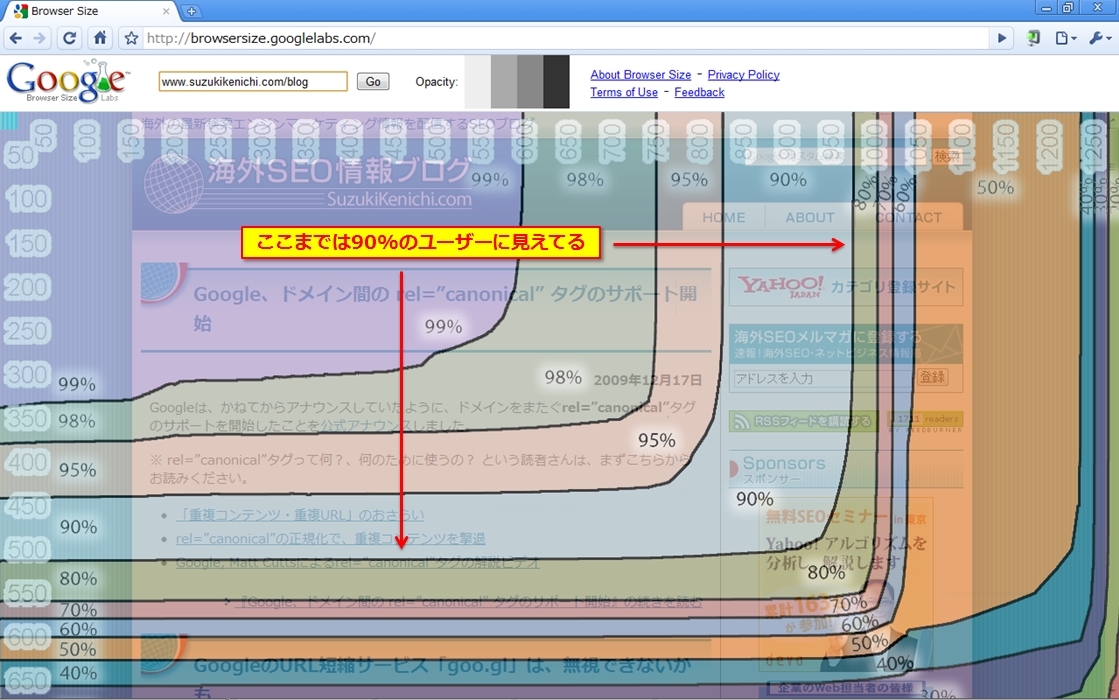
Task: Click the Google Browser Size Labs logo
Action: coord(67,81)
